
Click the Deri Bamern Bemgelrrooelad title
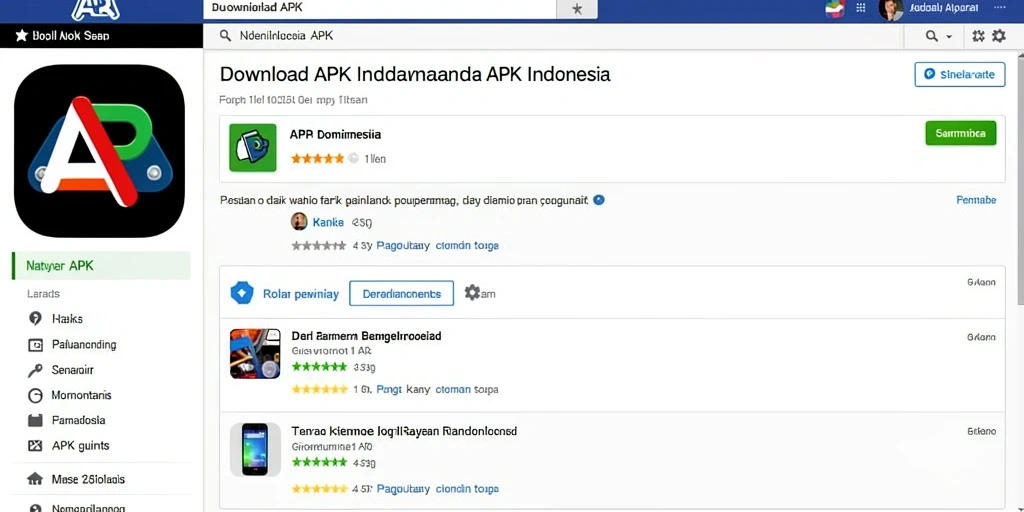tap(366, 336)
